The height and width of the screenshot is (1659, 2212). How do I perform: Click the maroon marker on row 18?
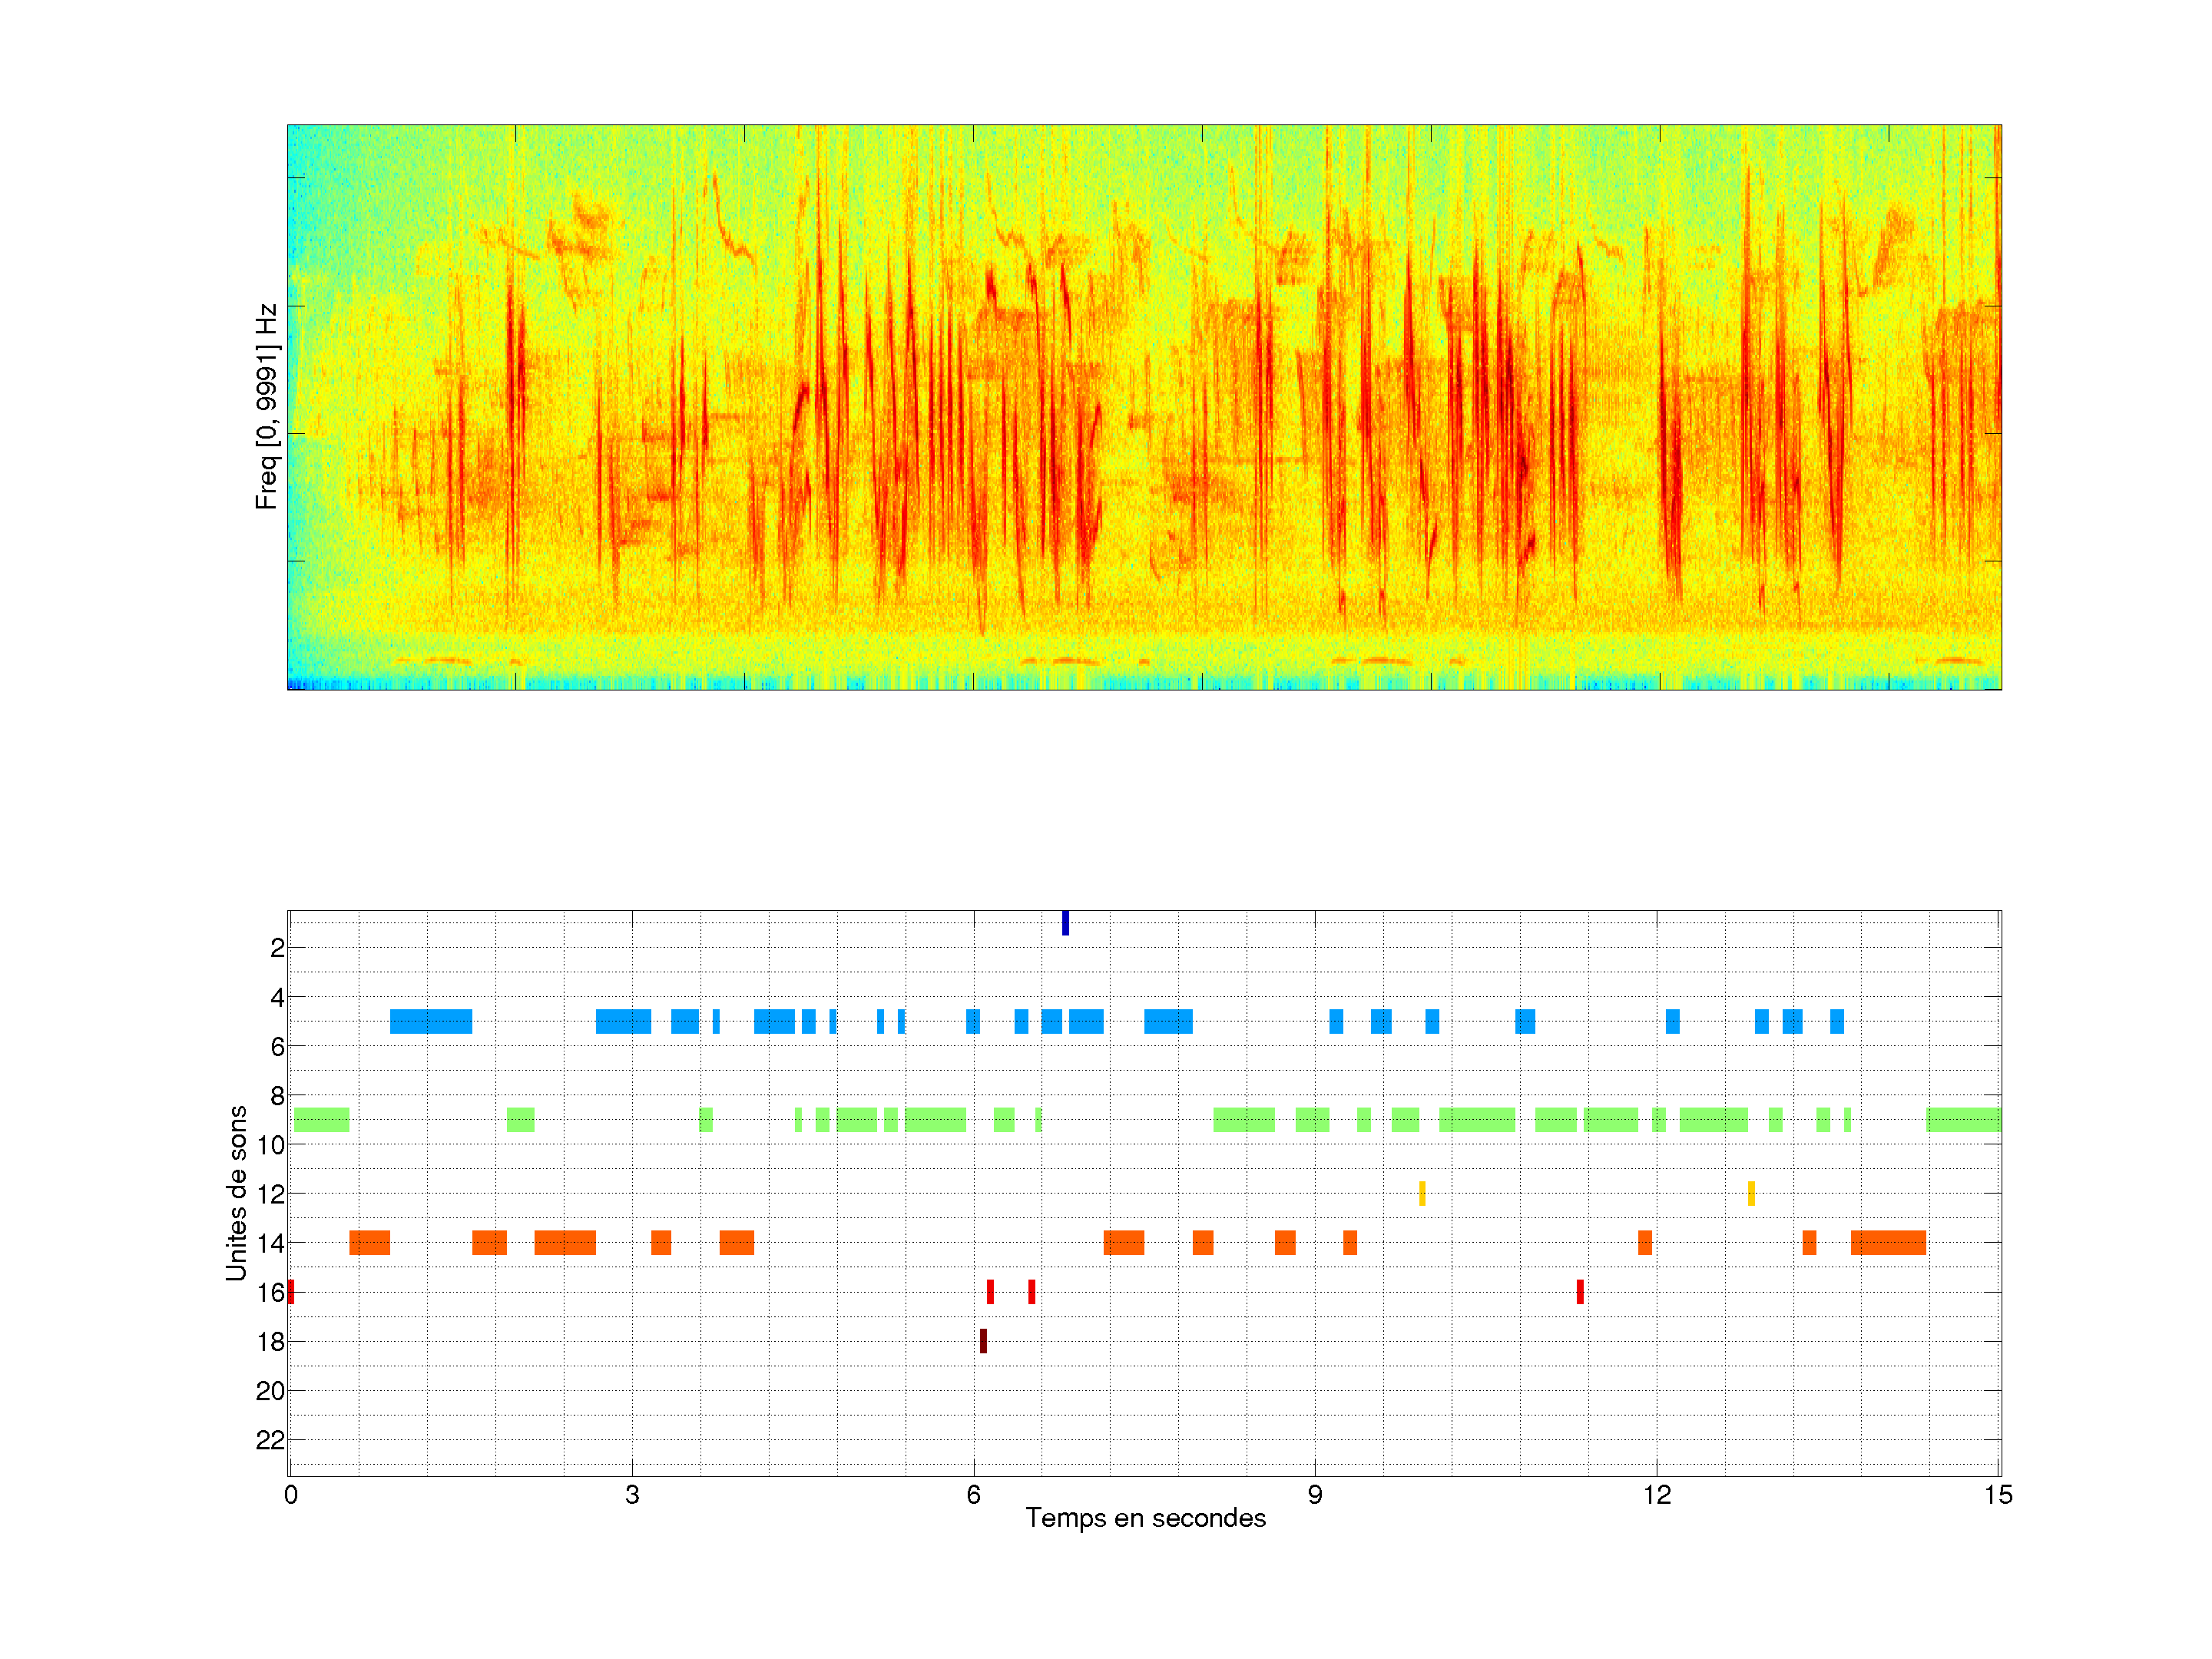tap(983, 1341)
